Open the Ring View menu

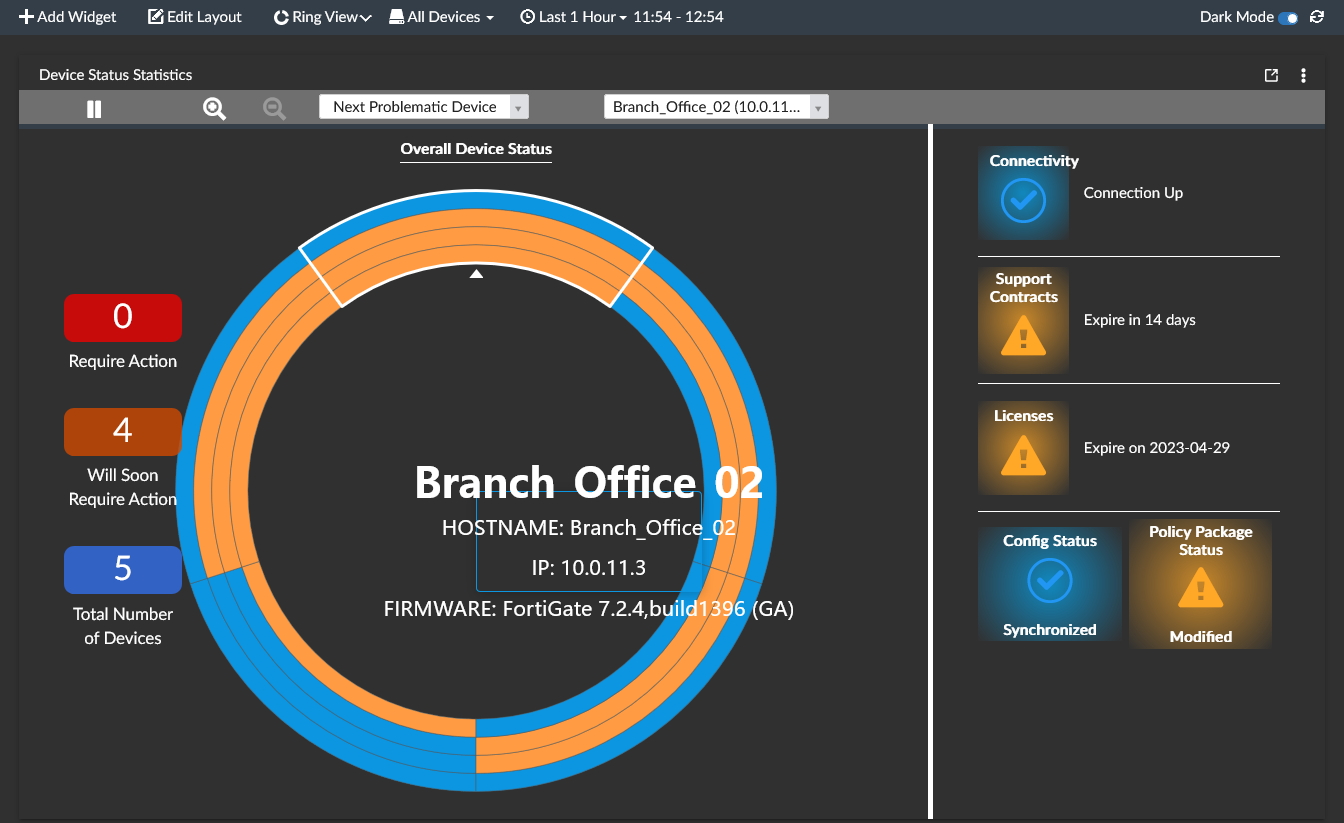point(322,17)
